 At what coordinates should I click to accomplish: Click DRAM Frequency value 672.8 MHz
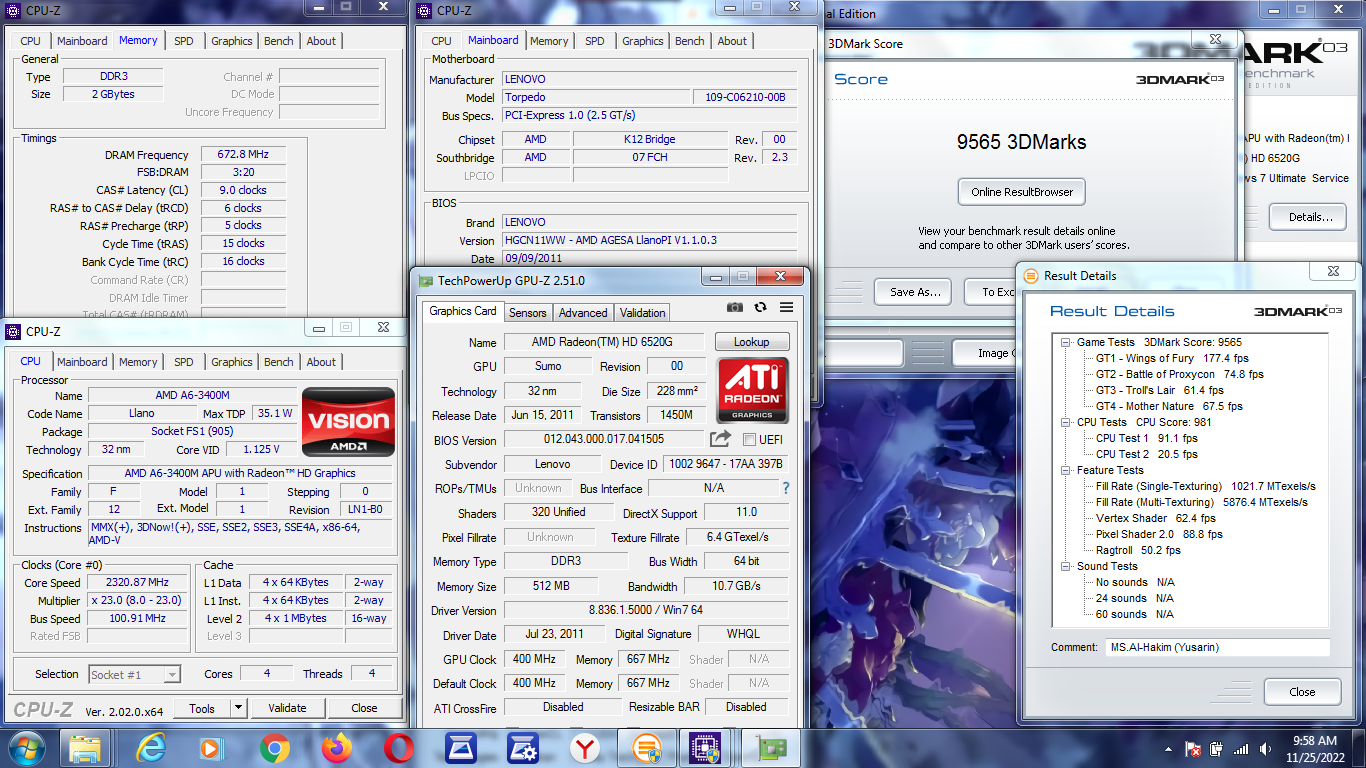tap(243, 155)
